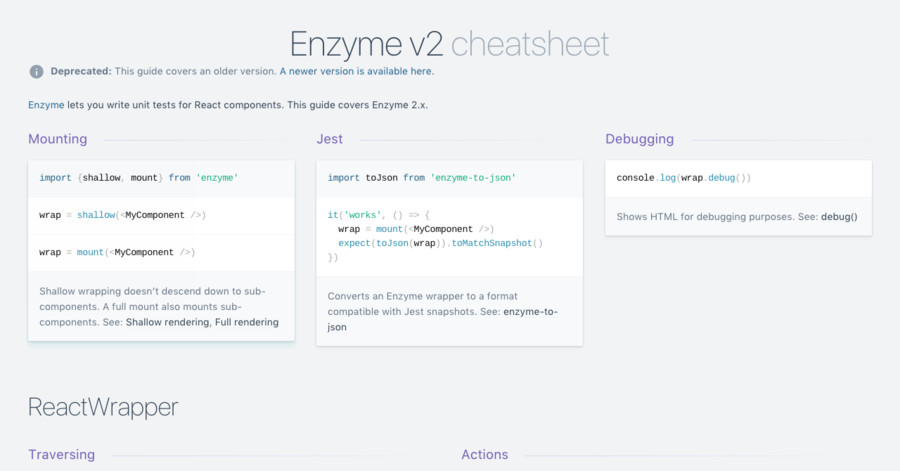Follow the Enzyme link in the intro
Screen dimensions: 900x471
(x=46, y=105)
